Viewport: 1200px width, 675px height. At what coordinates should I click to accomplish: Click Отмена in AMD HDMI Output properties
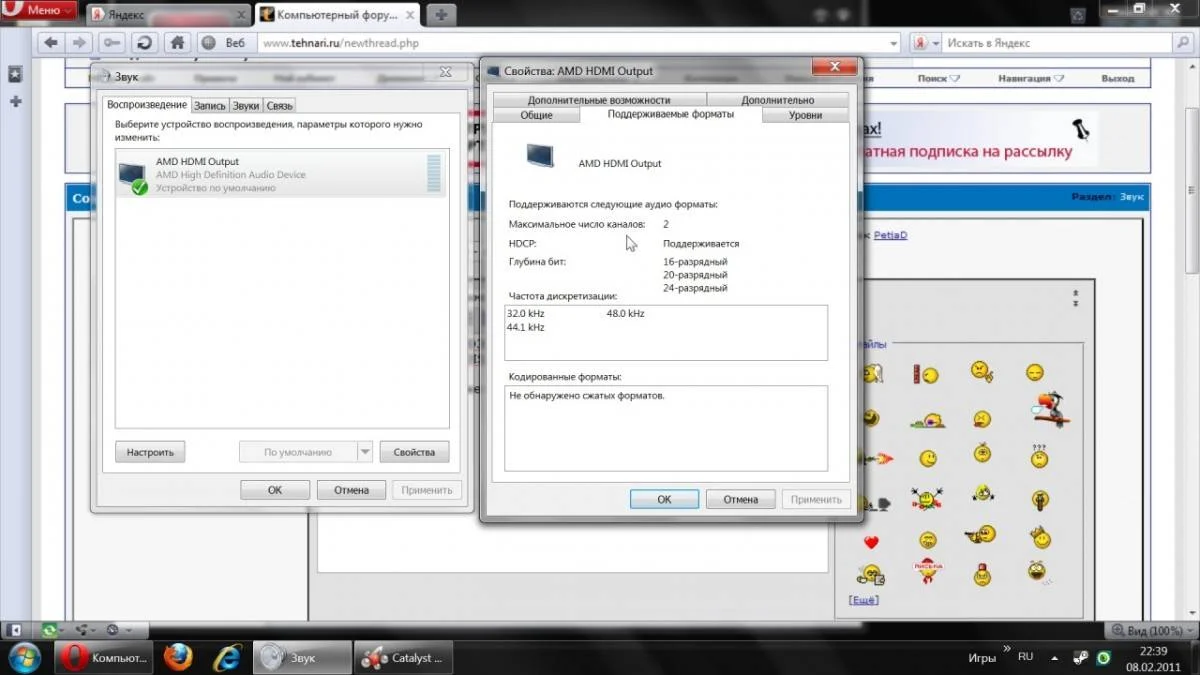[x=740, y=499]
